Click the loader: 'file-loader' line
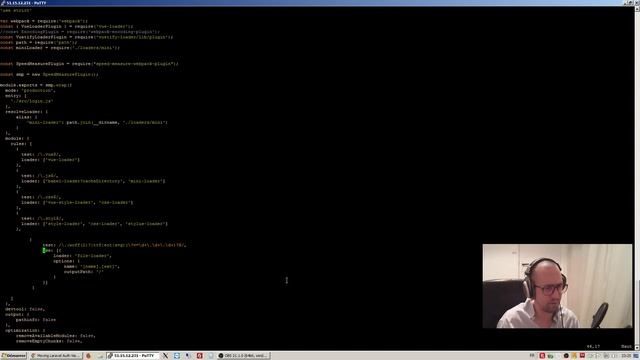 [82, 256]
